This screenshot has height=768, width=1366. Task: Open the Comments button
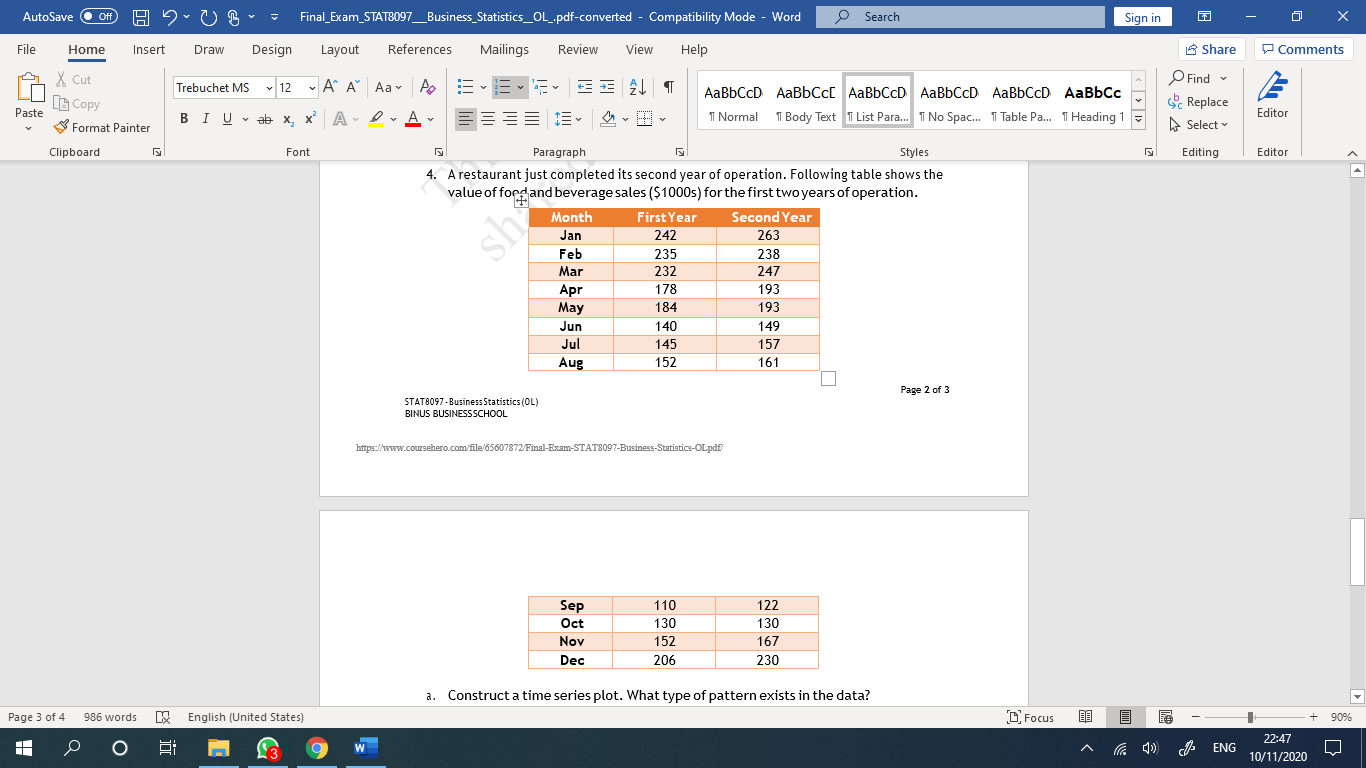pyautogui.click(x=1303, y=49)
